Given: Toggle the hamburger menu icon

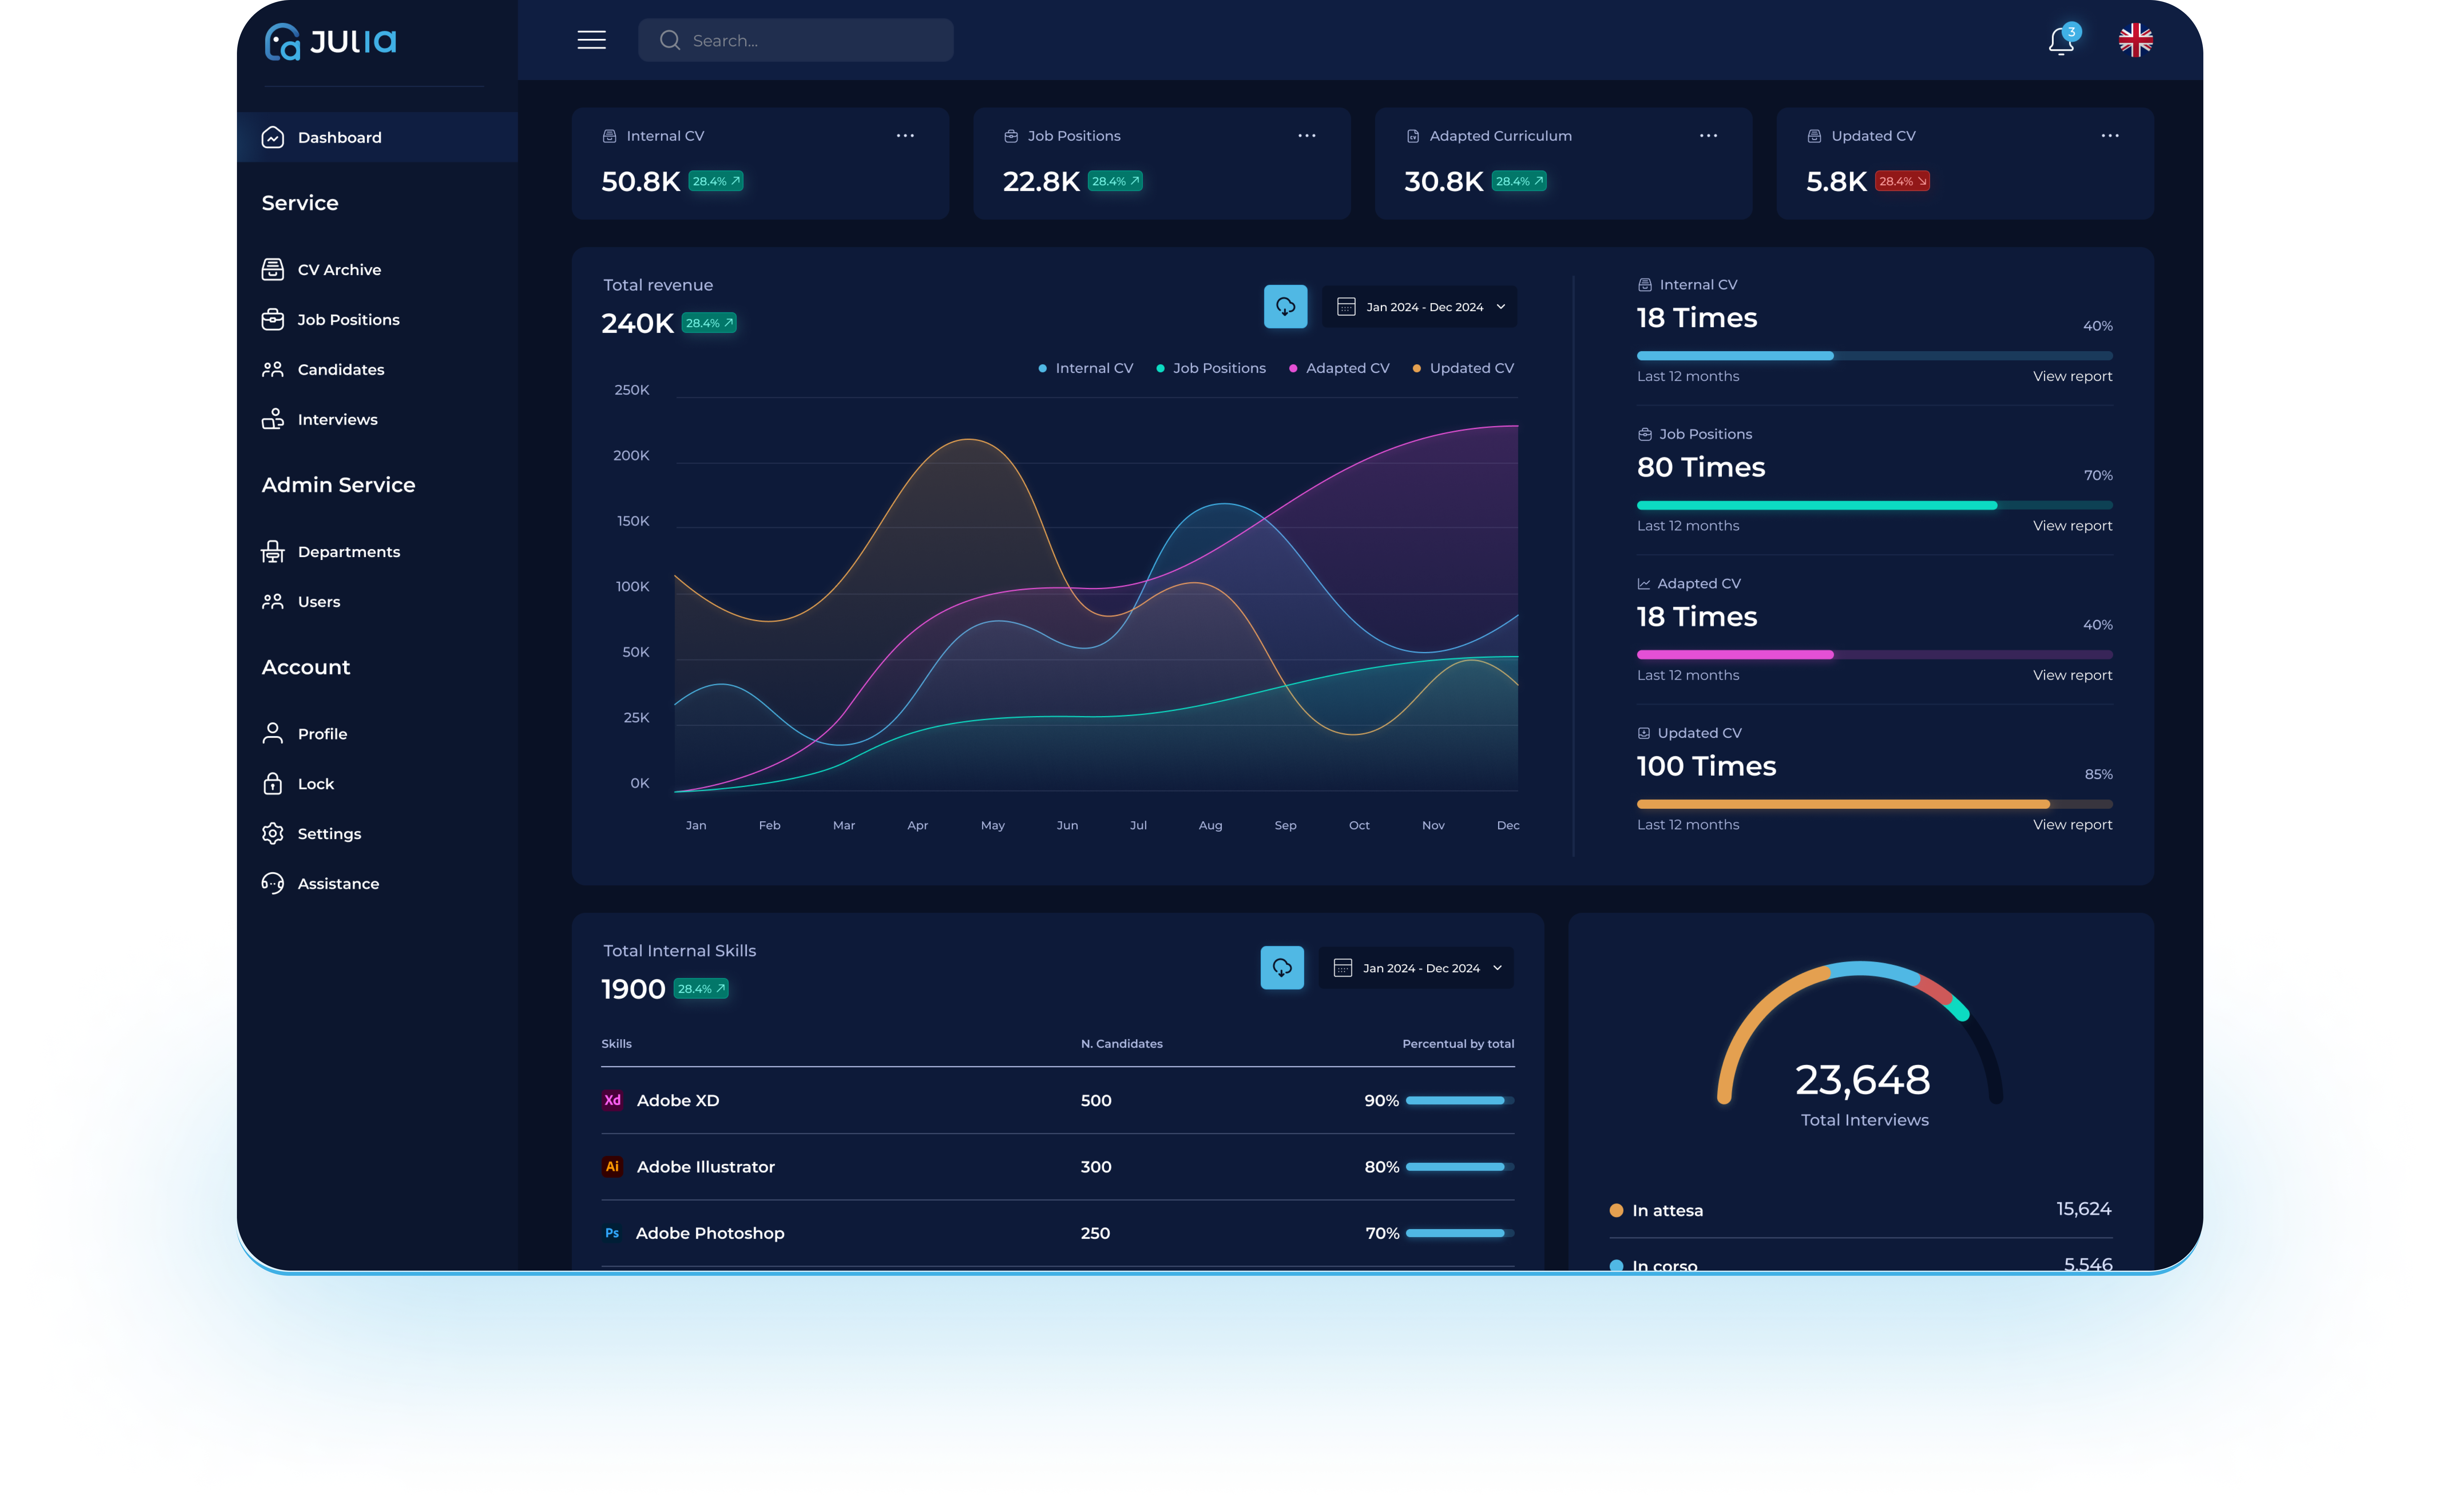Looking at the screenshot, I should point(591,40).
